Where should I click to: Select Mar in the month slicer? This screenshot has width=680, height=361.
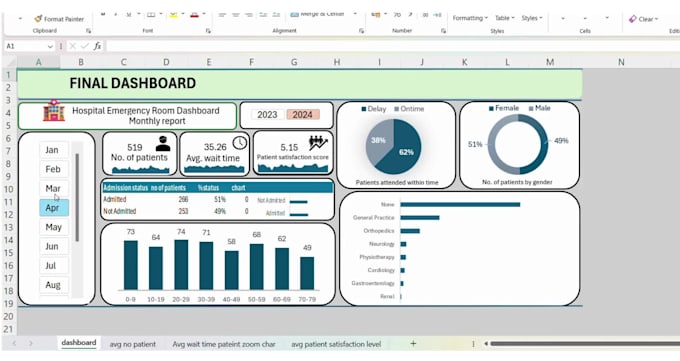tap(54, 188)
